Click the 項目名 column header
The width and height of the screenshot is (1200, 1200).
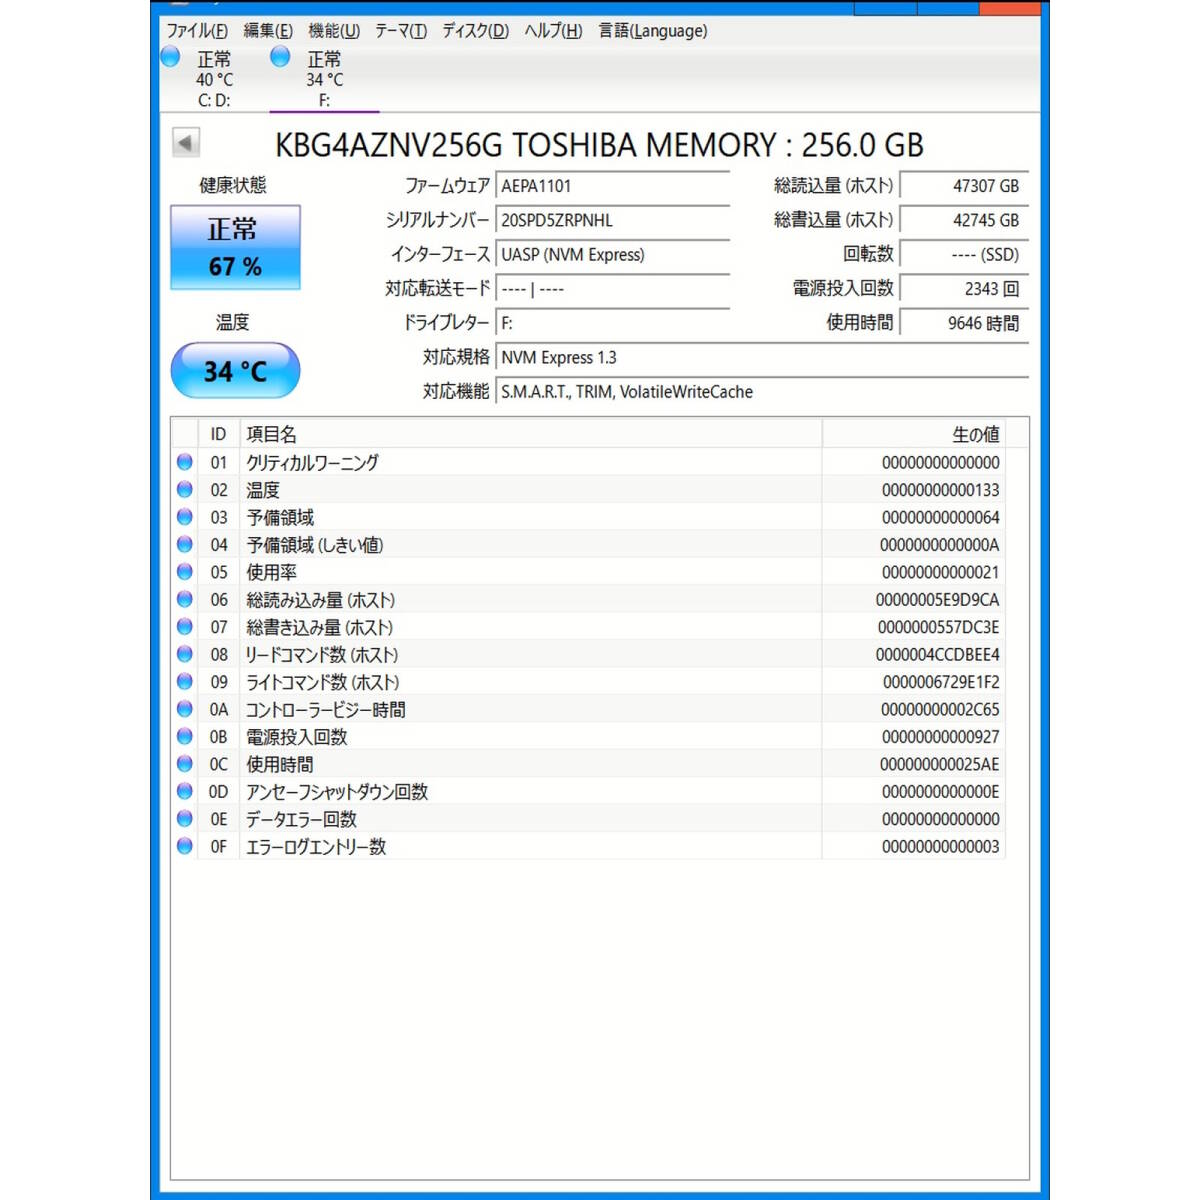530,434
